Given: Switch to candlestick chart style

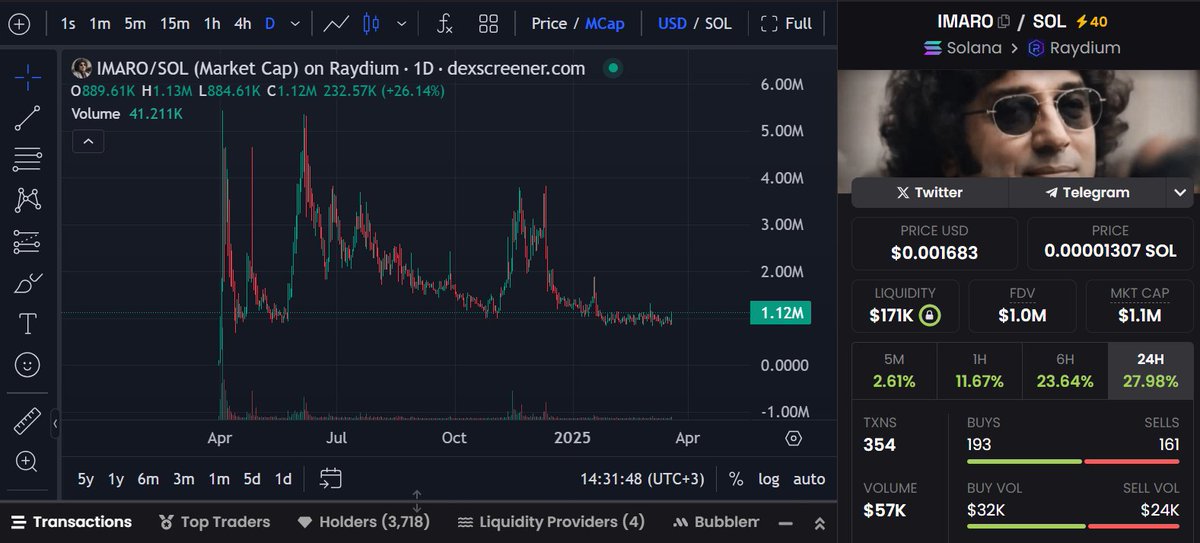Looking at the screenshot, I should pos(372,23).
